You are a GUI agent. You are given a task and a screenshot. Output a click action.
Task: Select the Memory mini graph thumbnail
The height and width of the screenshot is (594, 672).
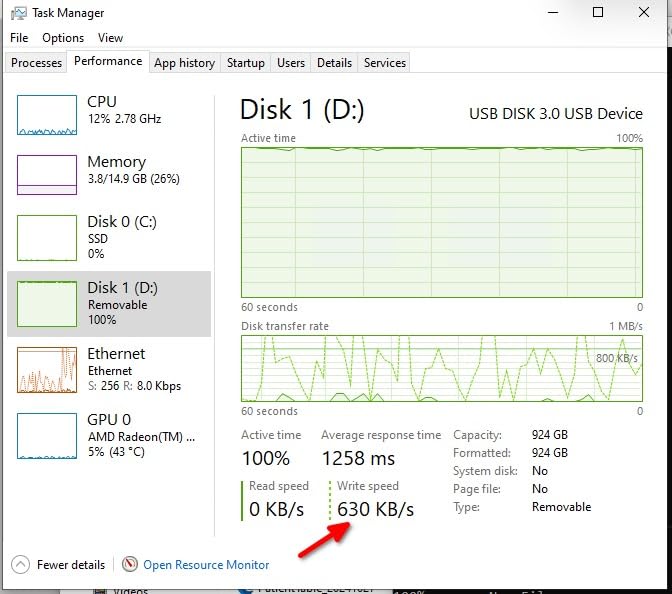tap(47, 175)
